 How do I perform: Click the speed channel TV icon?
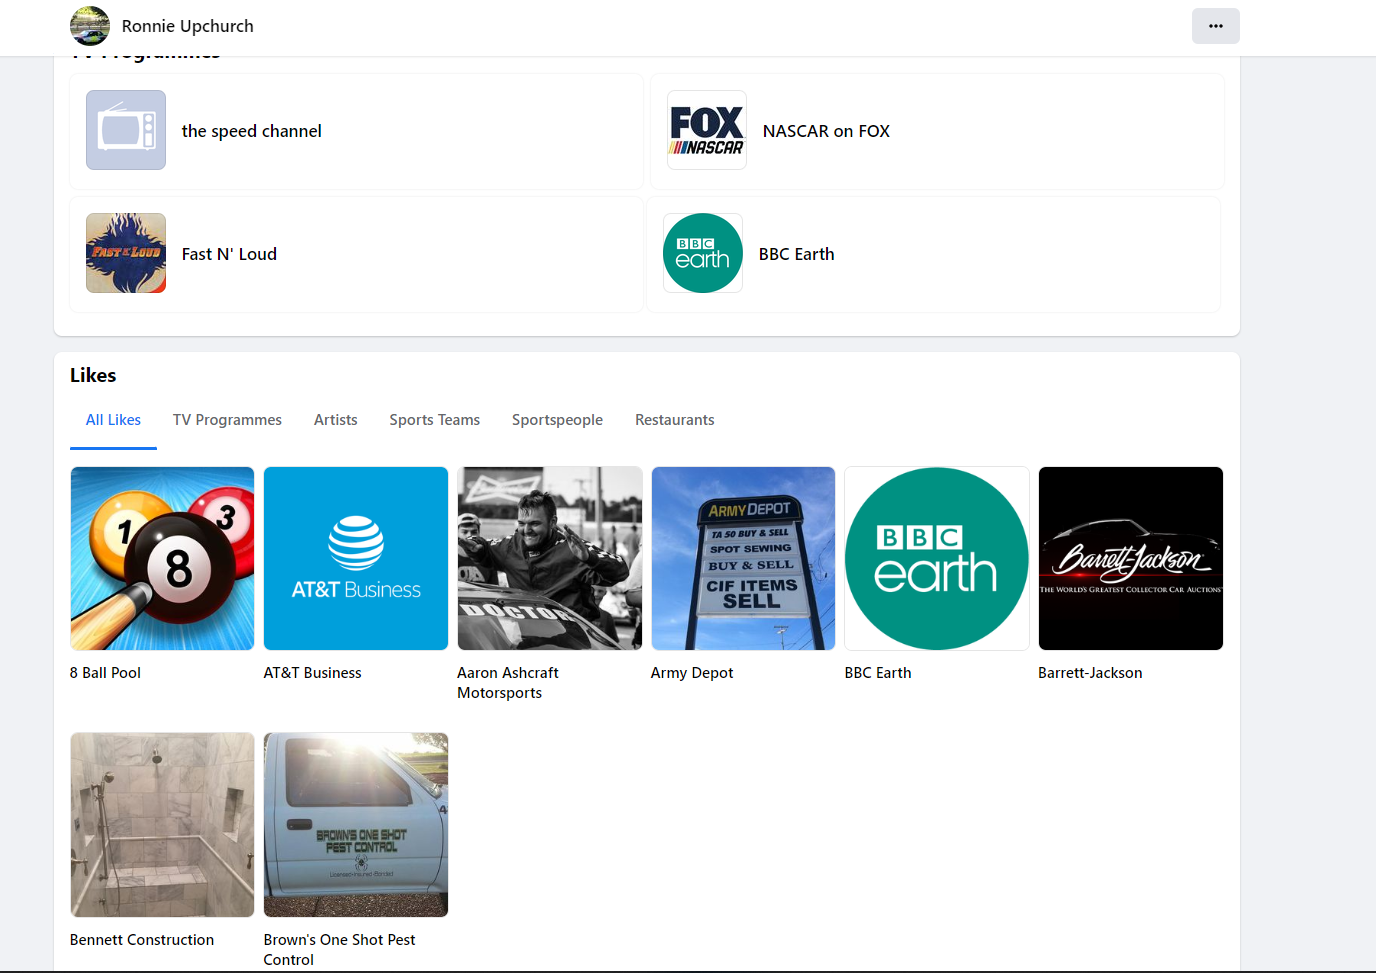pos(126,130)
